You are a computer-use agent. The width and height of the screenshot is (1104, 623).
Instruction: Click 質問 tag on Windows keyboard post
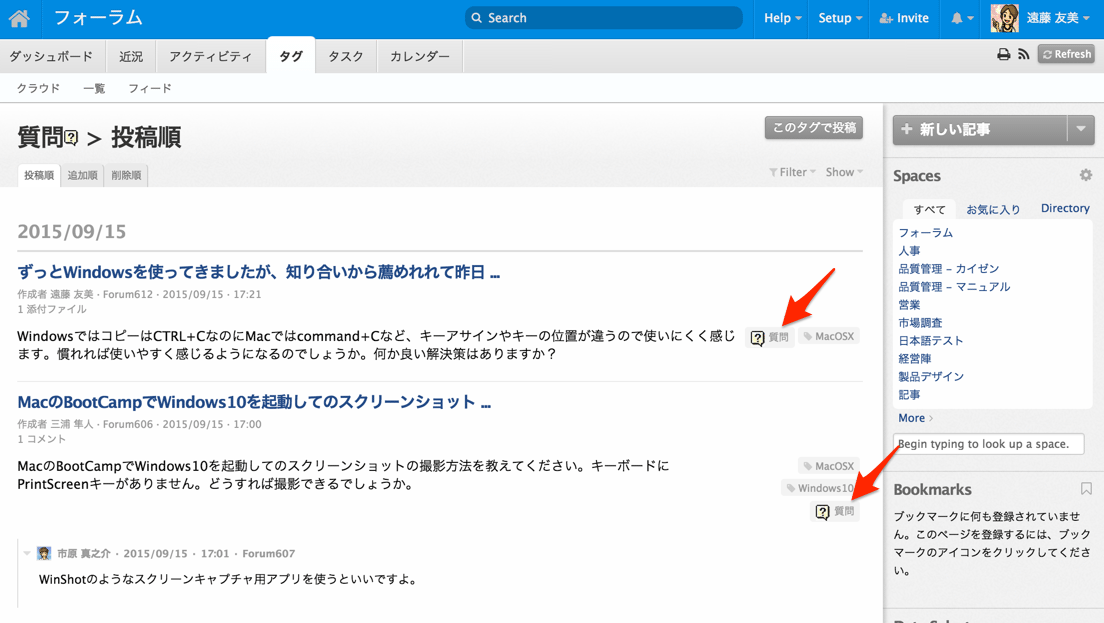point(770,337)
